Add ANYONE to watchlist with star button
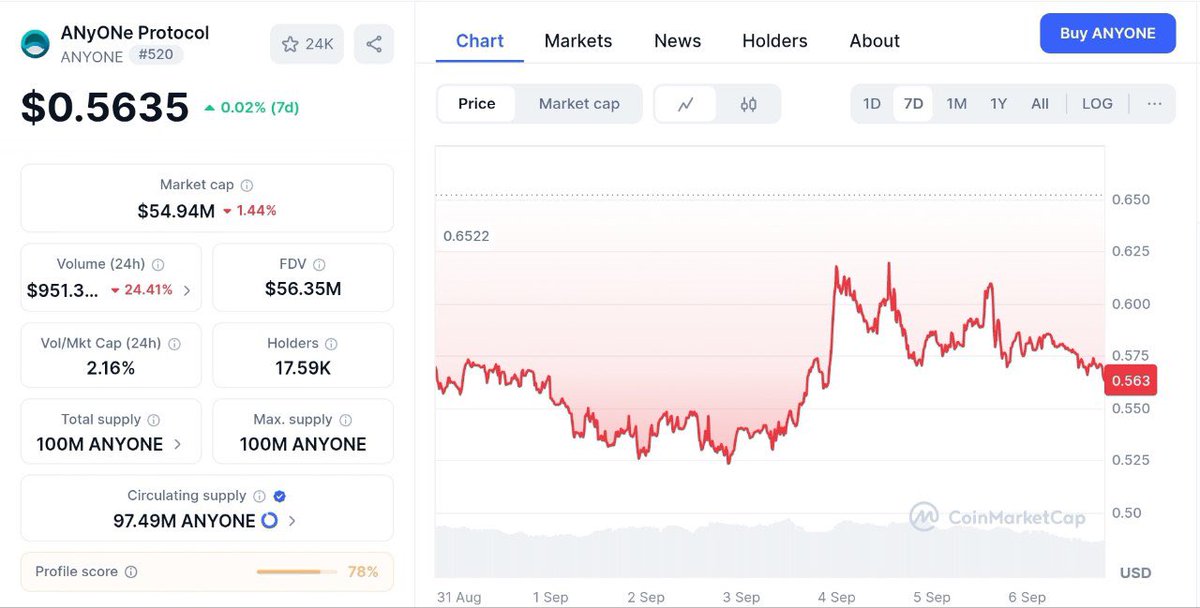This screenshot has height=608, width=1200. (307, 44)
